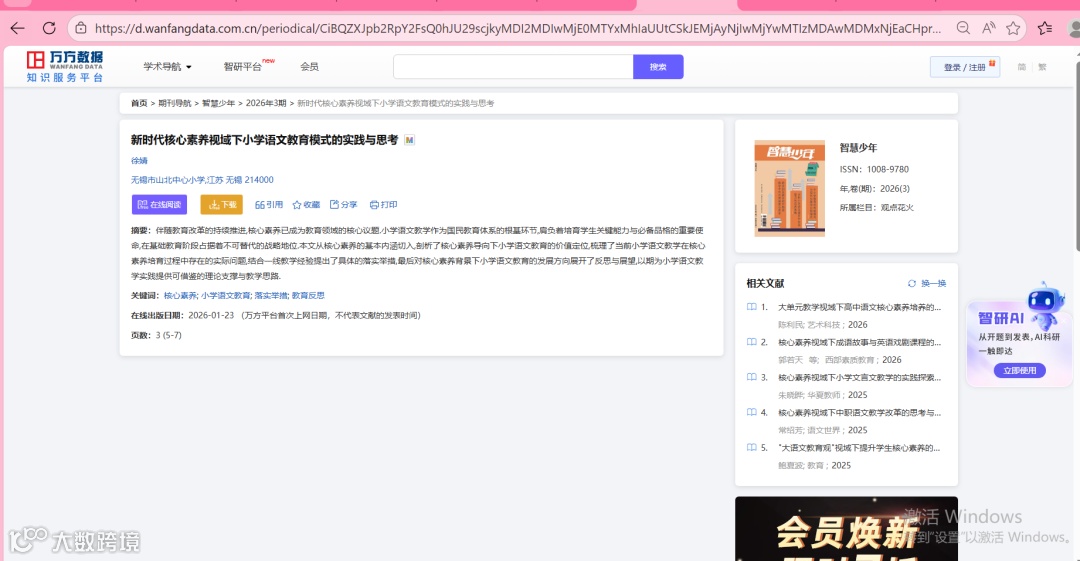Switch to simplified Chinese 简

[1021, 67]
